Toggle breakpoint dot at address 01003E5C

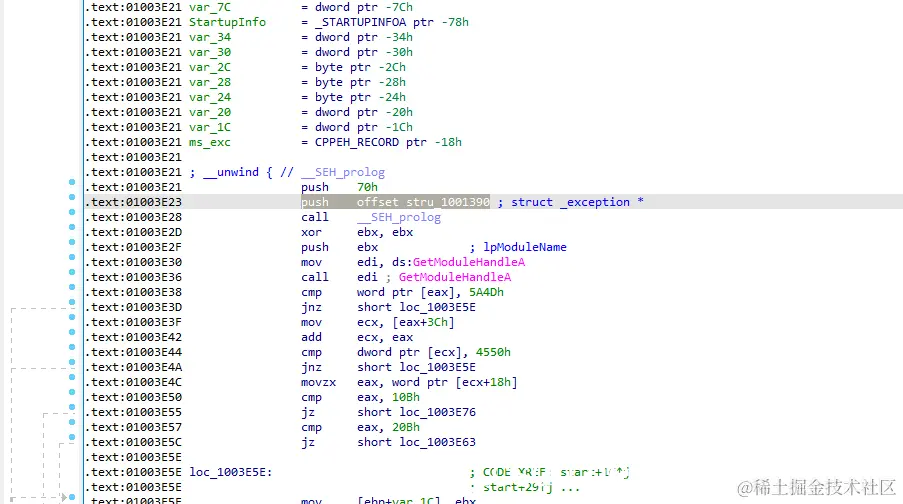tap(72, 437)
